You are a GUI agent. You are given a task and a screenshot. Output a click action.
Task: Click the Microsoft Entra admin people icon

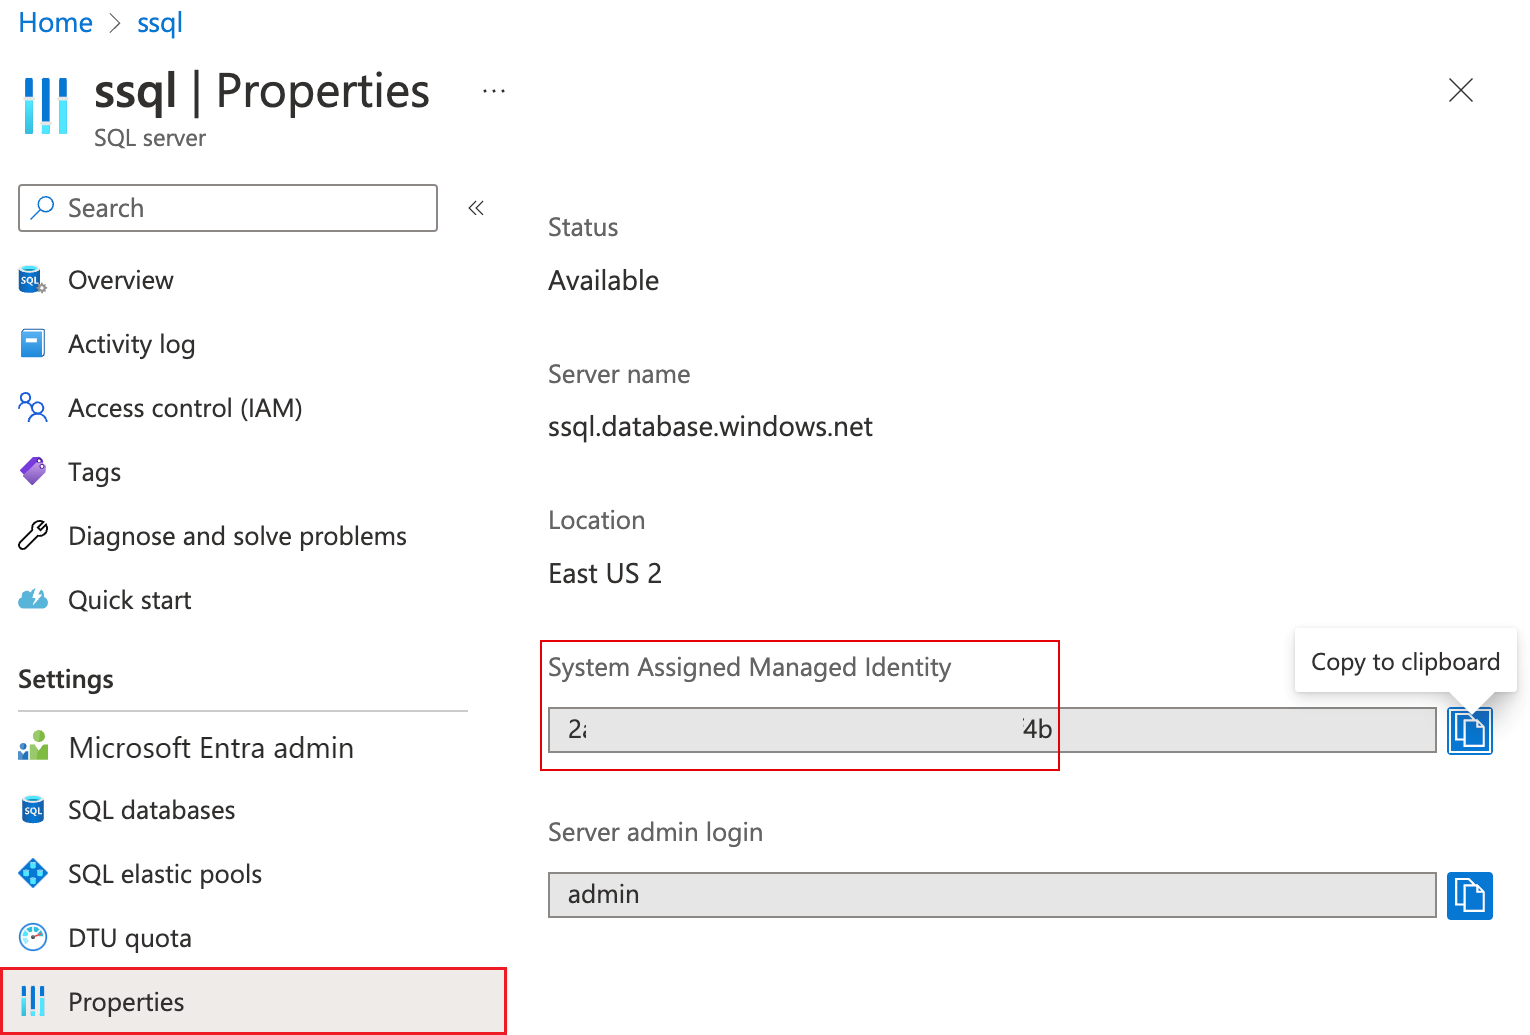click(32, 747)
